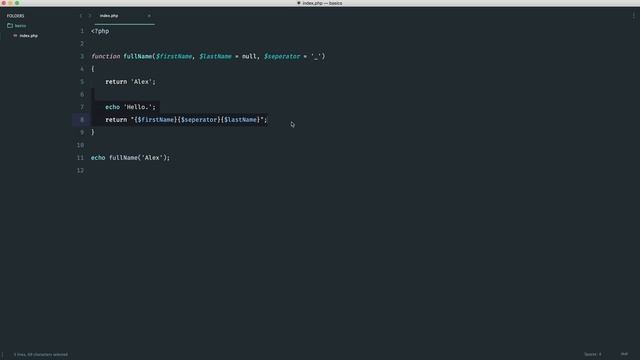Click the <?php opening tag
The height and width of the screenshot is (360, 640).
click(100, 31)
